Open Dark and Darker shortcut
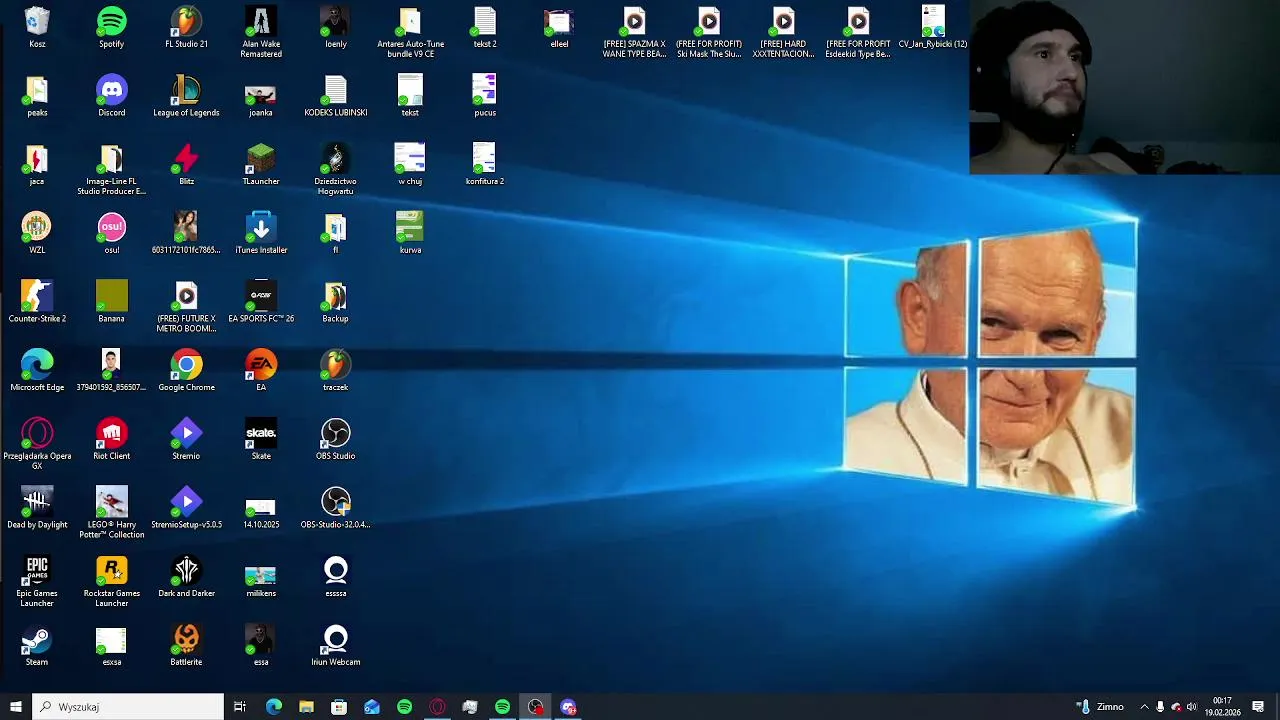Screen dimensions: 1280x720 [x=186, y=577]
